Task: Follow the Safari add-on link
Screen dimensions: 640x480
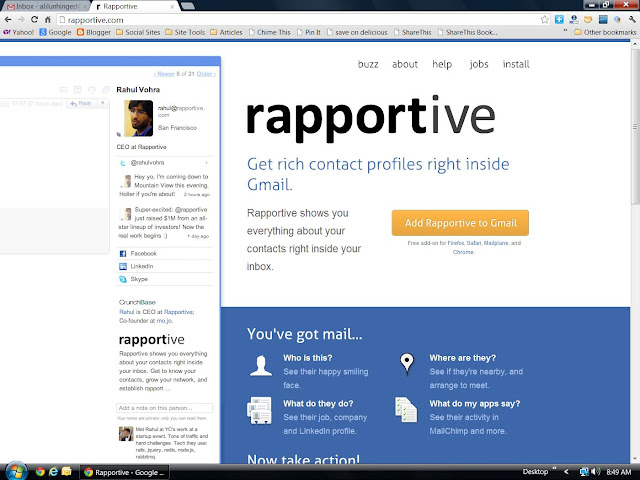Action: tap(474, 243)
